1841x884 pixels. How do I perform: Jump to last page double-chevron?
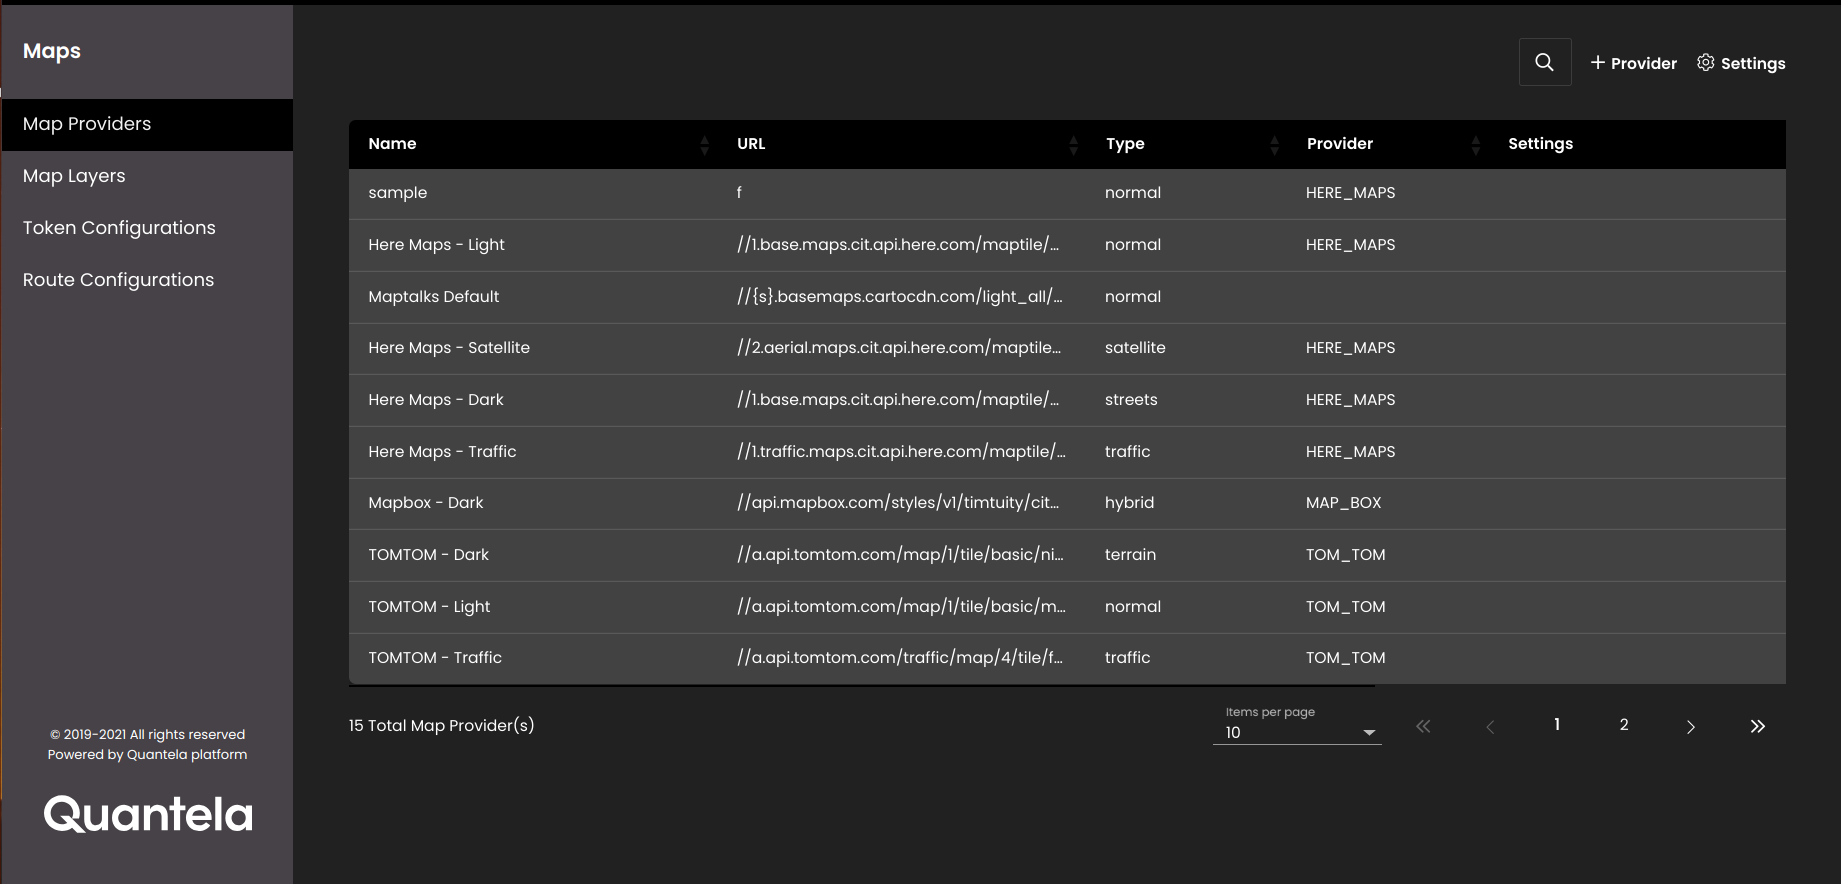tap(1758, 726)
